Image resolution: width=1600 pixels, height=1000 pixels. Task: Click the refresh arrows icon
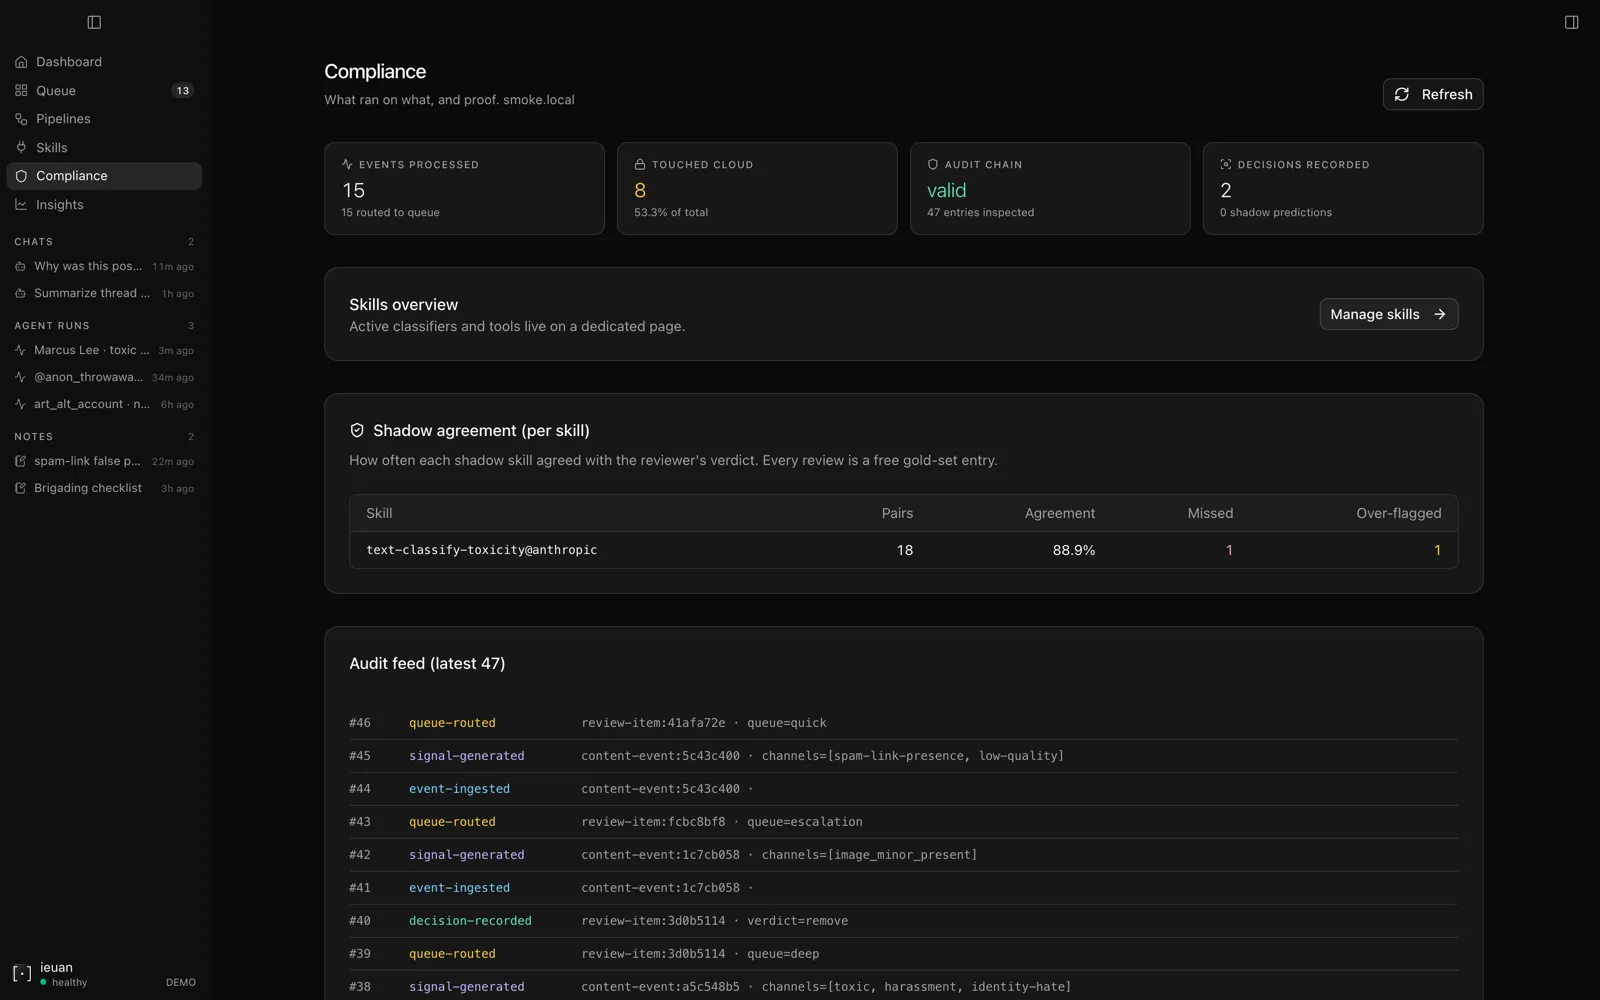1402,94
